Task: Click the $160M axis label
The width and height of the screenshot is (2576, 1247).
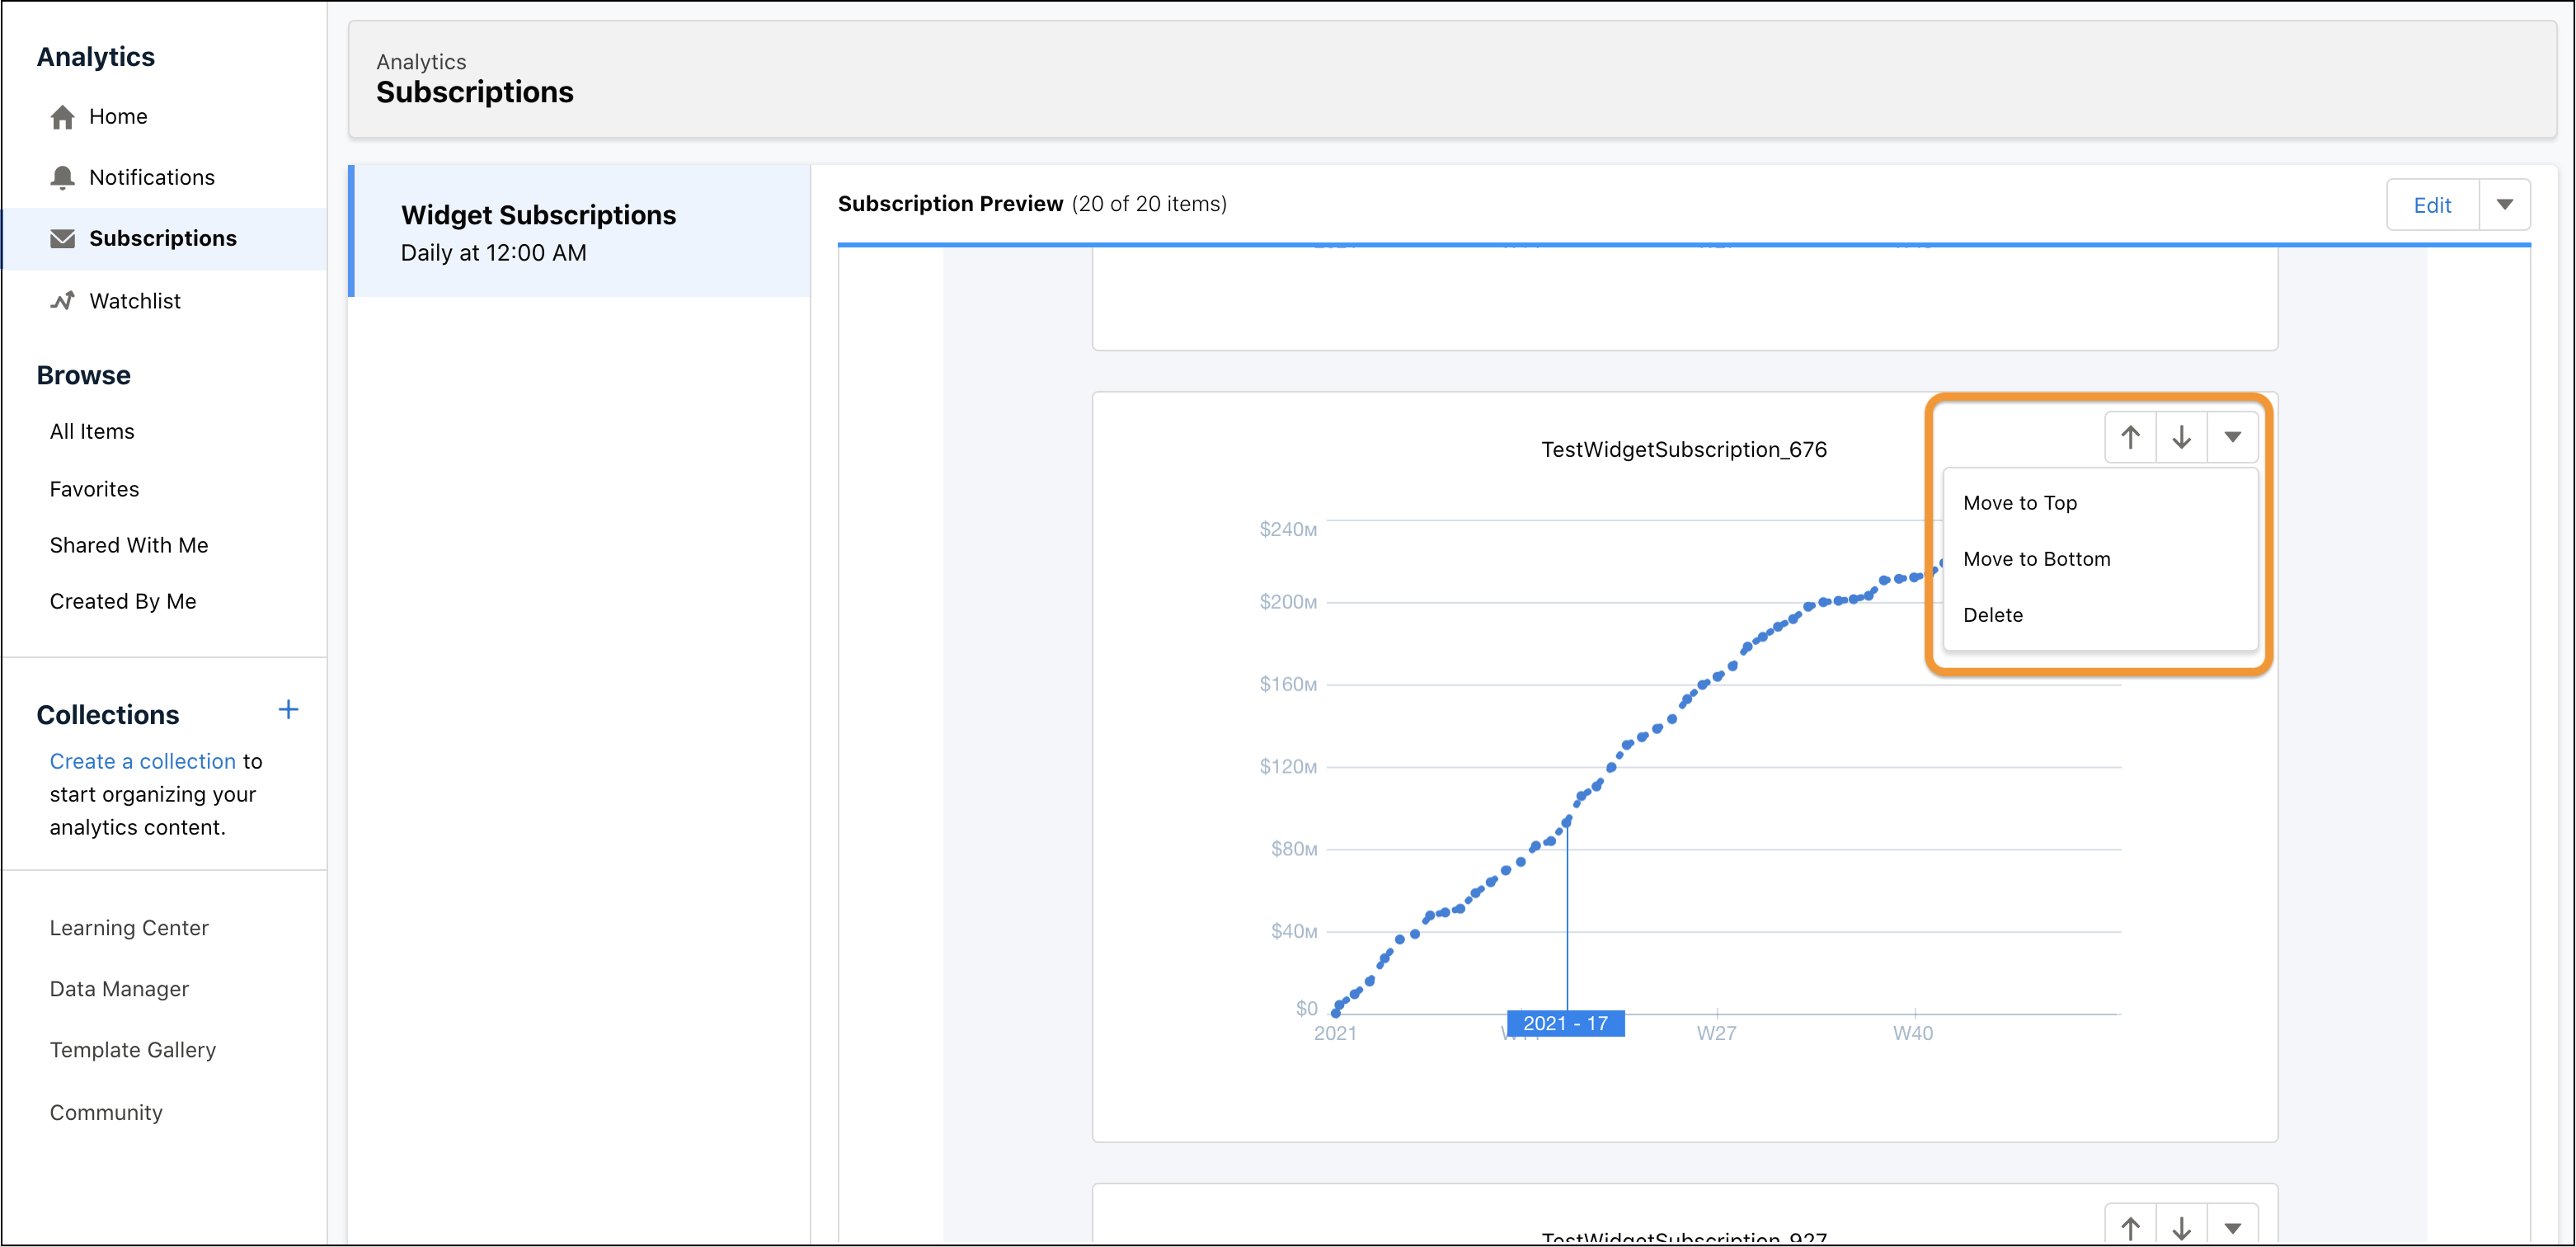Action: tap(1288, 685)
